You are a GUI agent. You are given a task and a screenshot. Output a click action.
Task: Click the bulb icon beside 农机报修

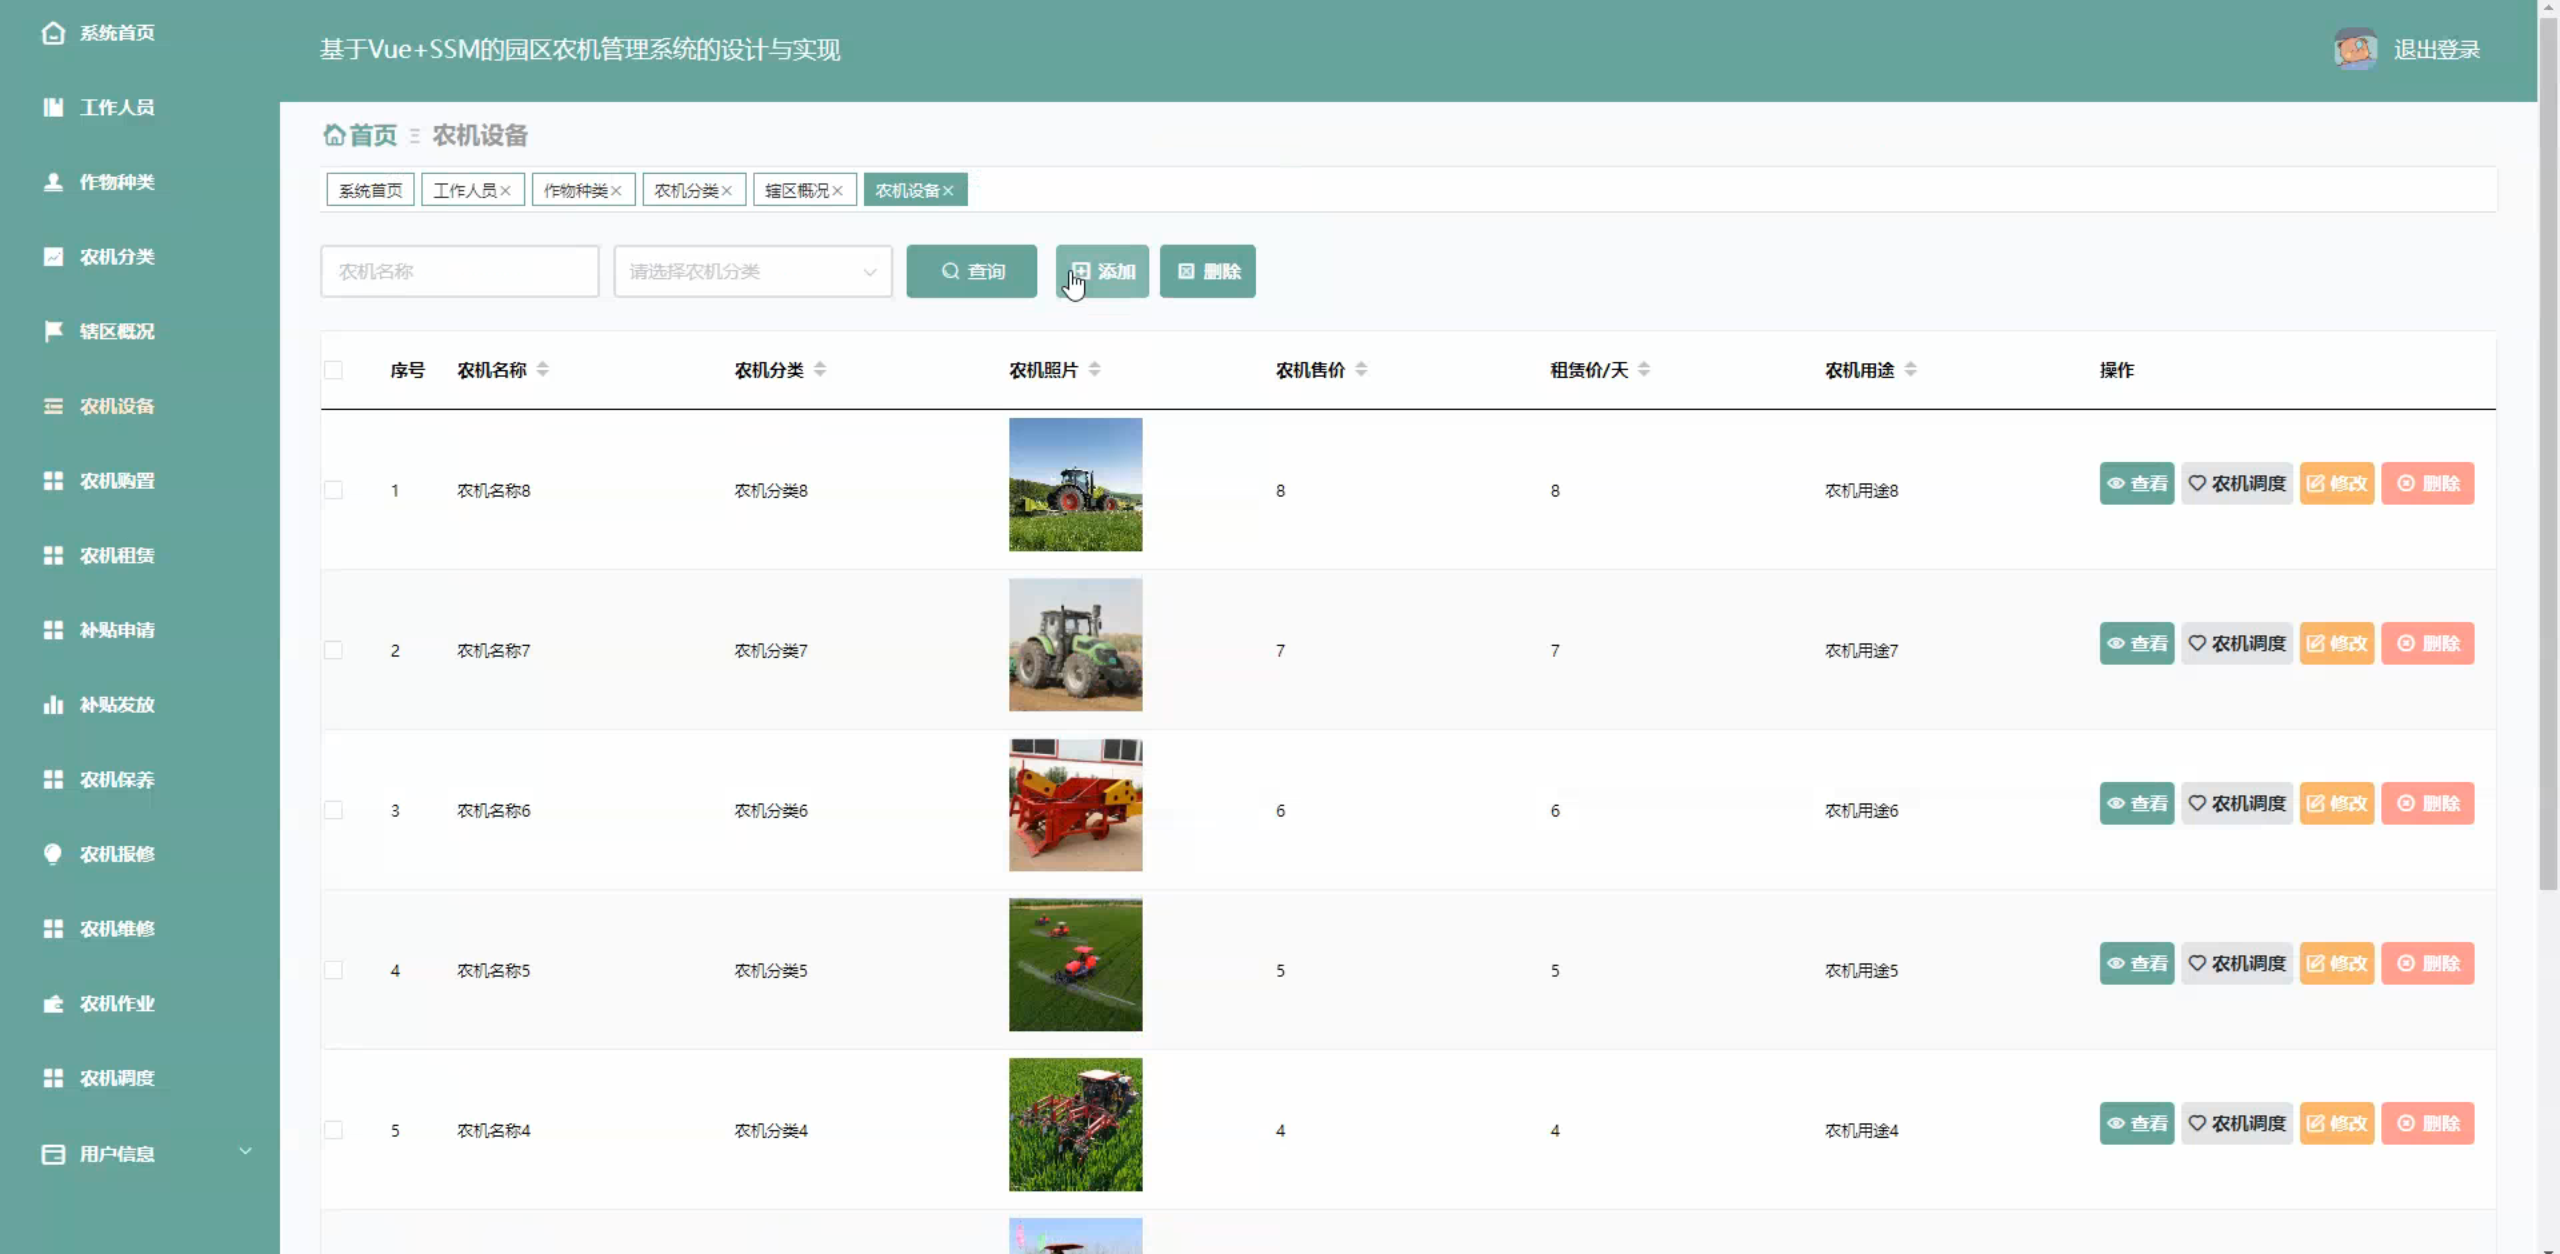(54, 854)
